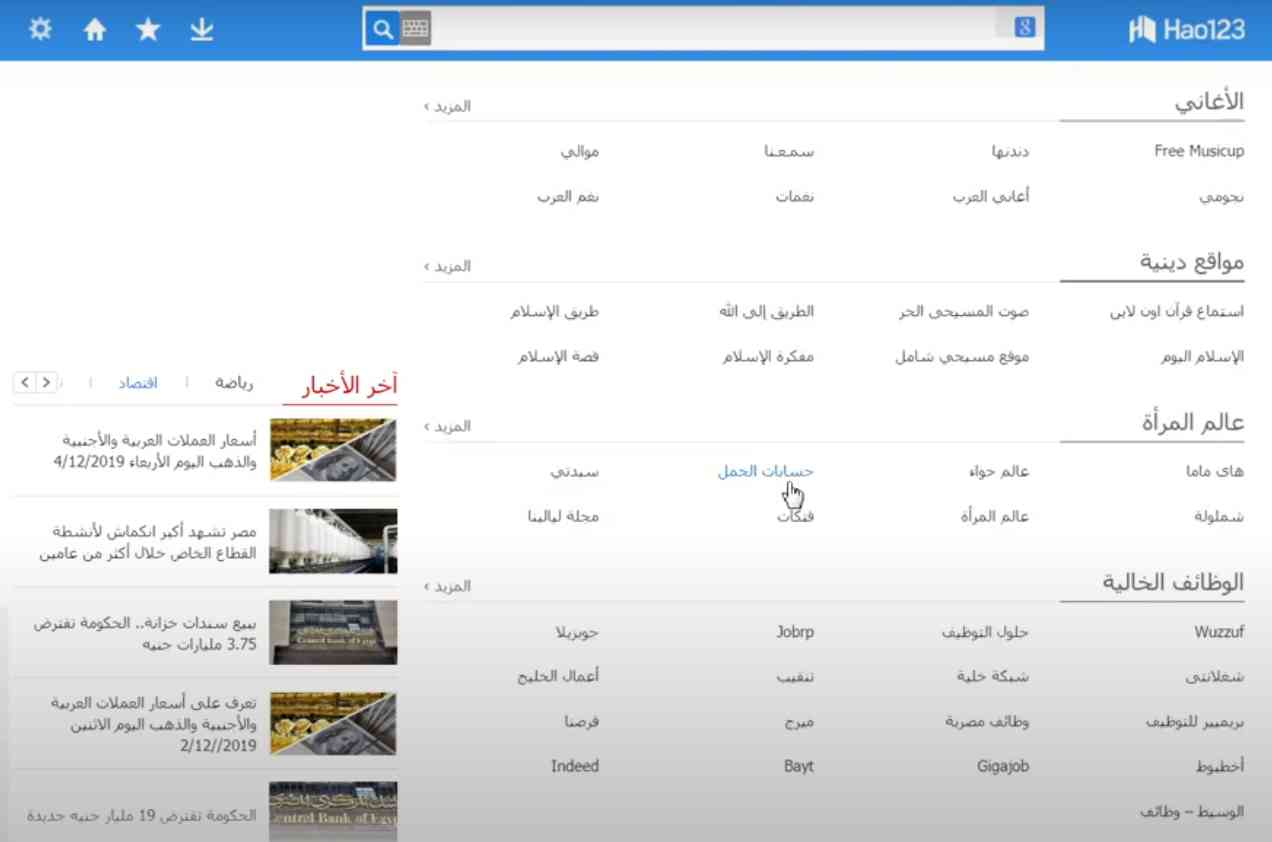Click the download arrow icon in header

tap(202, 30)
